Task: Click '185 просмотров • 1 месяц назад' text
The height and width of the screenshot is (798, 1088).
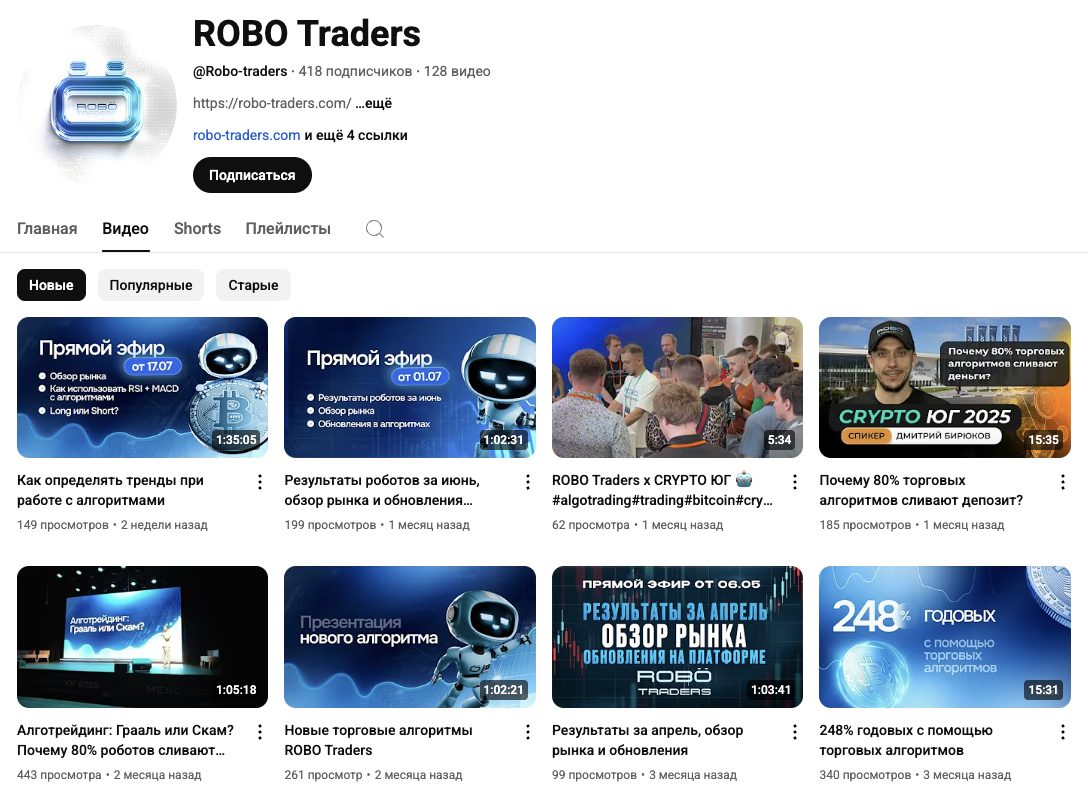Action: pos(912,525)
